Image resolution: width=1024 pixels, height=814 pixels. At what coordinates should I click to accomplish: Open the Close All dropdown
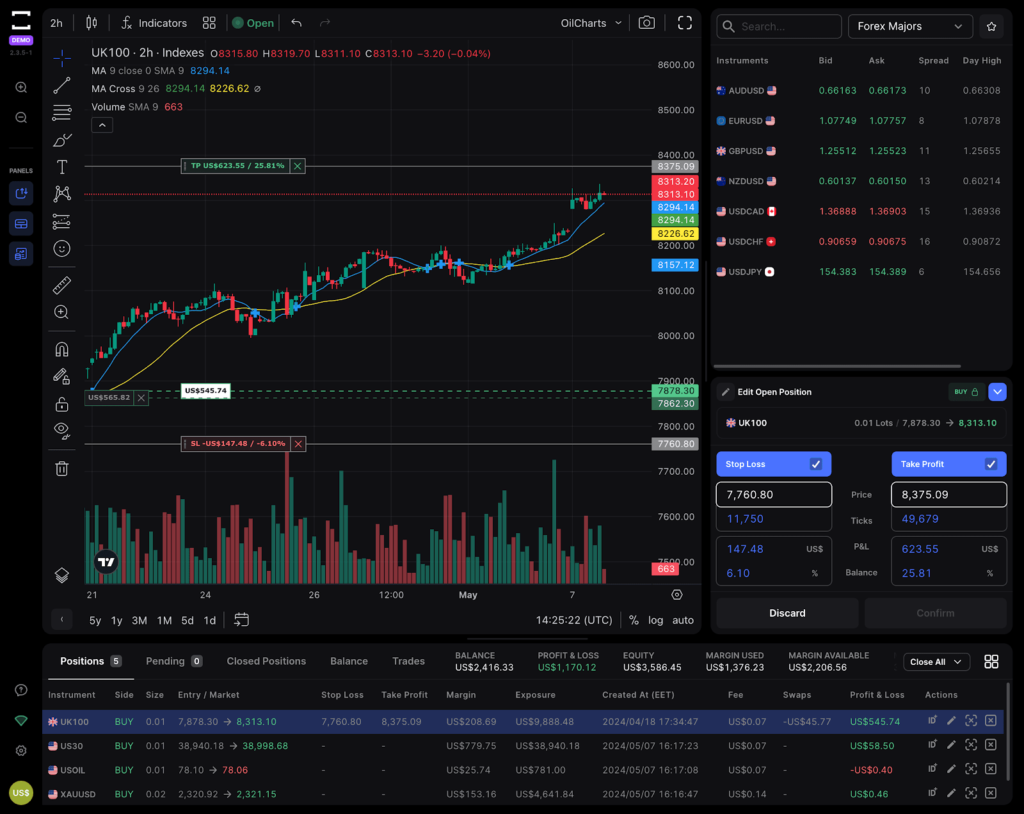click(x=936, y=662)
